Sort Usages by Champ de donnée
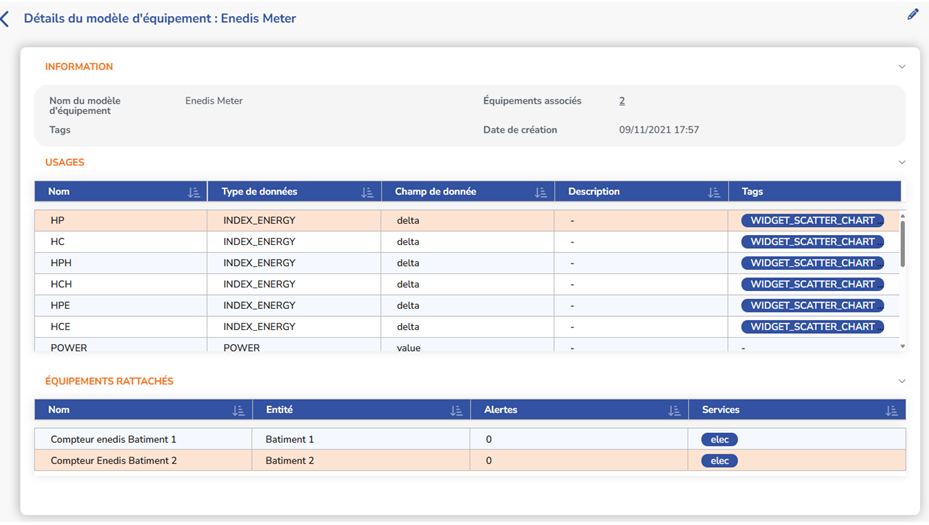 click(540, 192)
